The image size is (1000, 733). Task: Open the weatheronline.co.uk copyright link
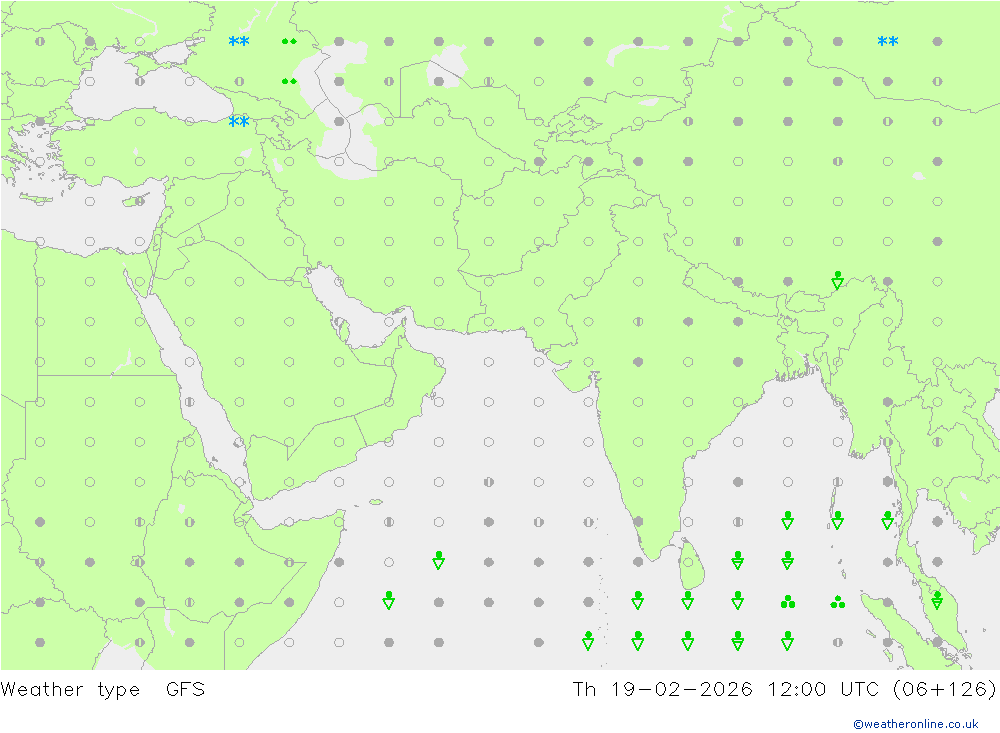[x=916, y=724]
